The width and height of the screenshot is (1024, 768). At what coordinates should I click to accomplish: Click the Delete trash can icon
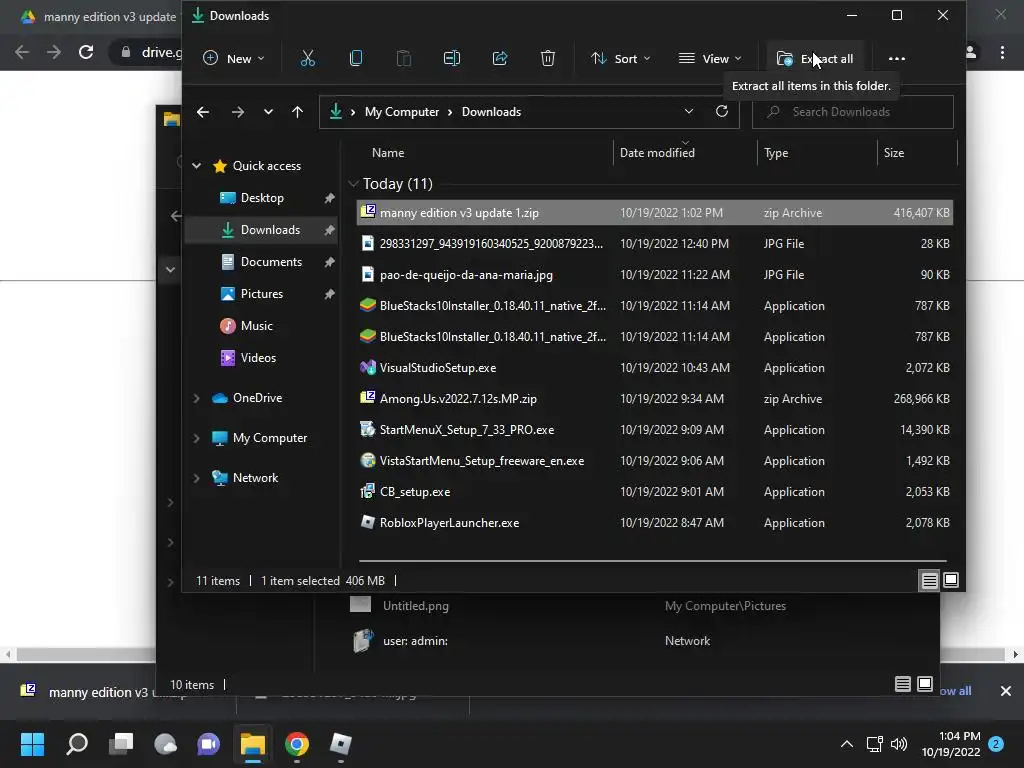548,58
